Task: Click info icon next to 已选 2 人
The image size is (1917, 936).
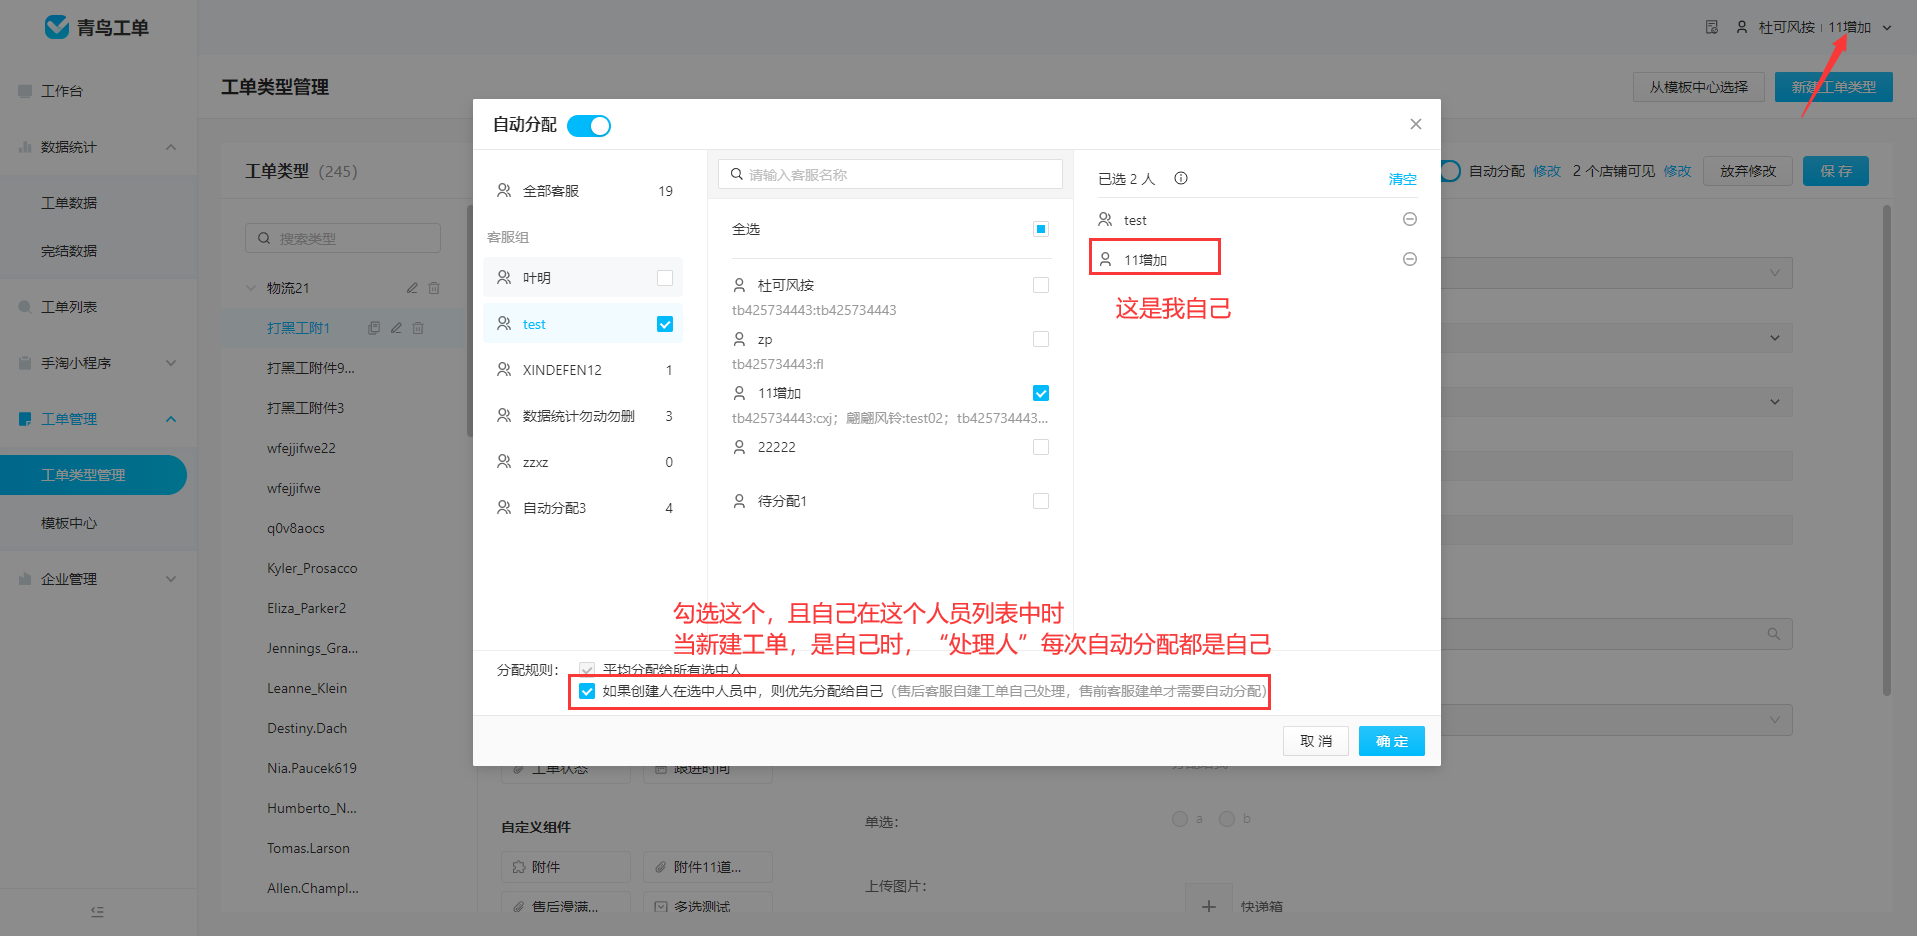Action: [x=1181, y=178]
